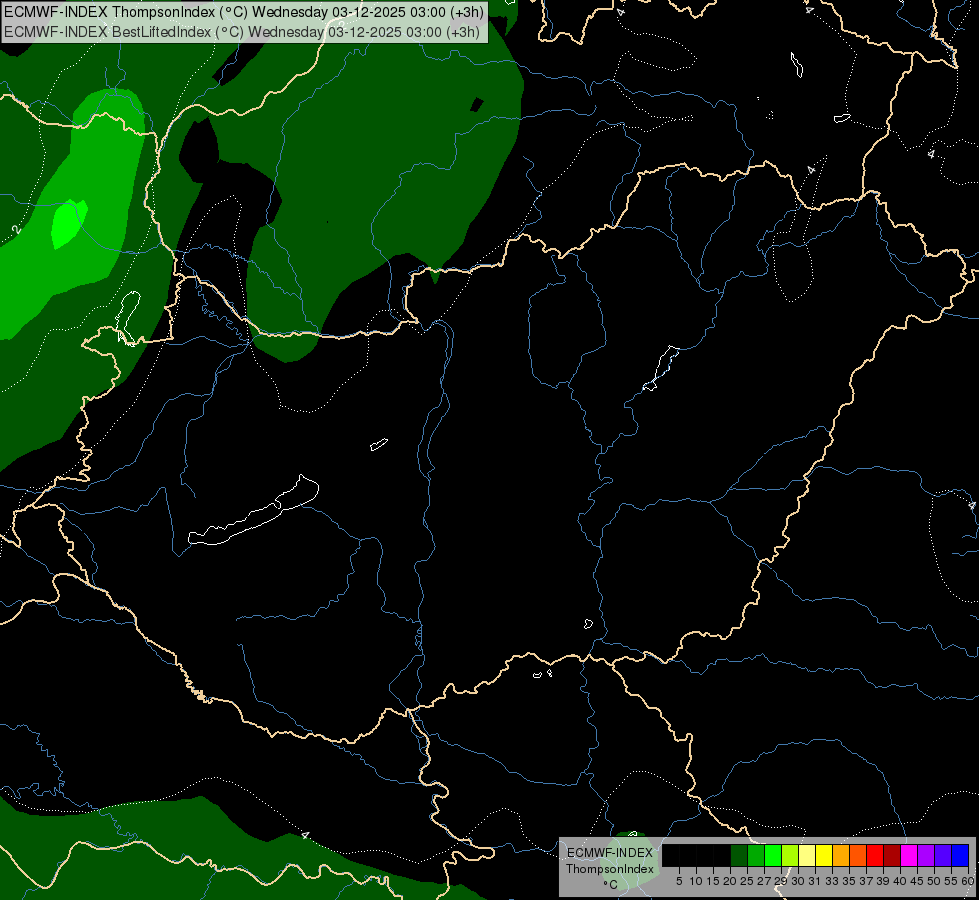Click the legend tick value '30'
Image resolution: width=979 pixels, height=900 pixels.
pyautogui.click(x=798, y=881)
